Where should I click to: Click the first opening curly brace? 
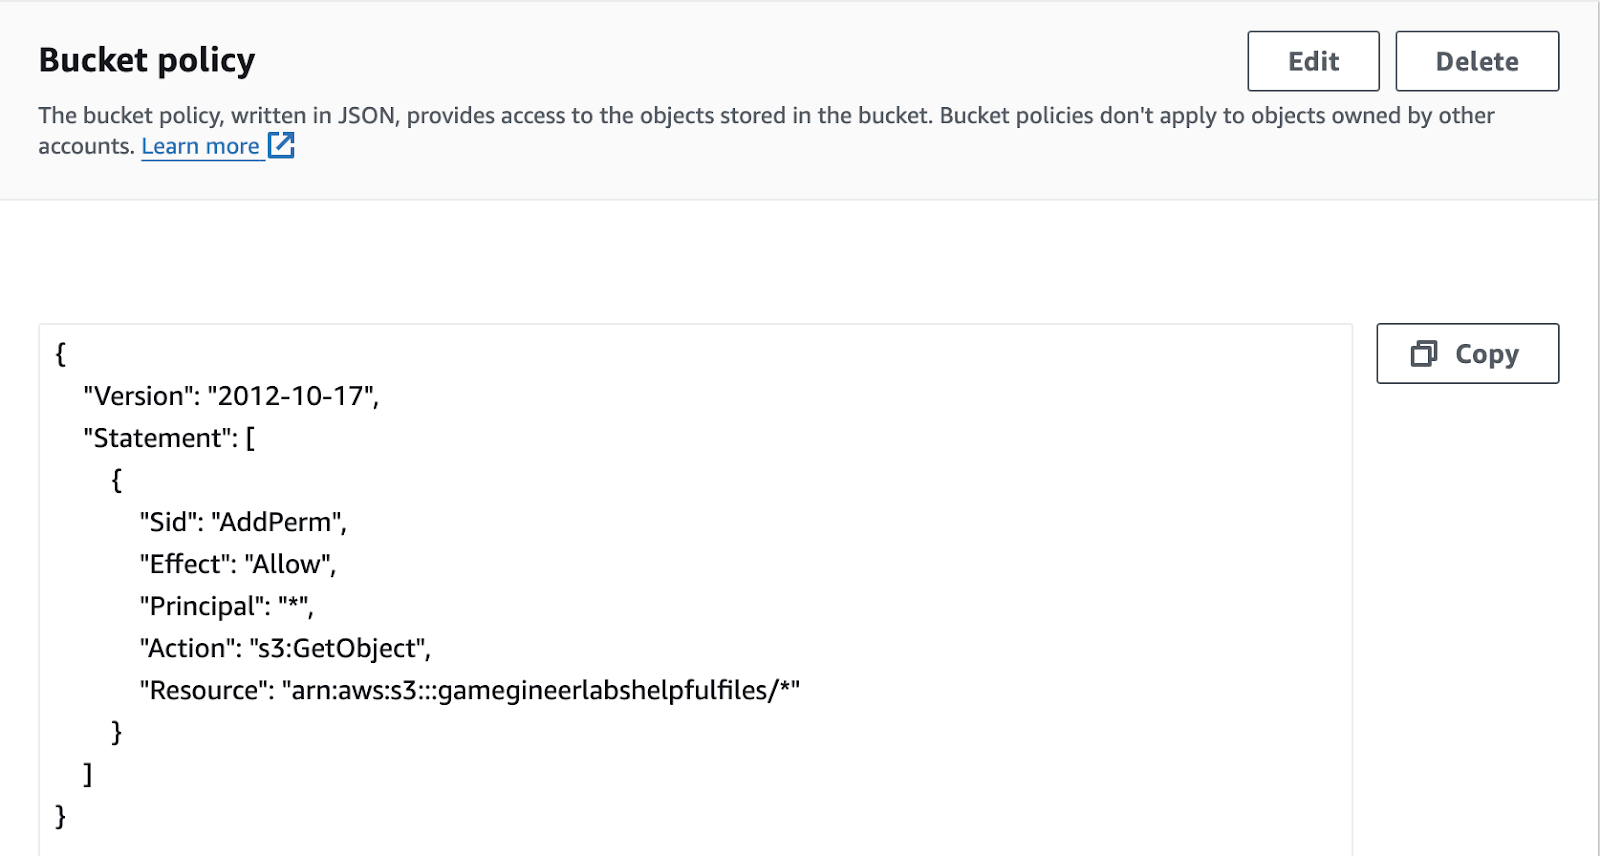point(61,354)
